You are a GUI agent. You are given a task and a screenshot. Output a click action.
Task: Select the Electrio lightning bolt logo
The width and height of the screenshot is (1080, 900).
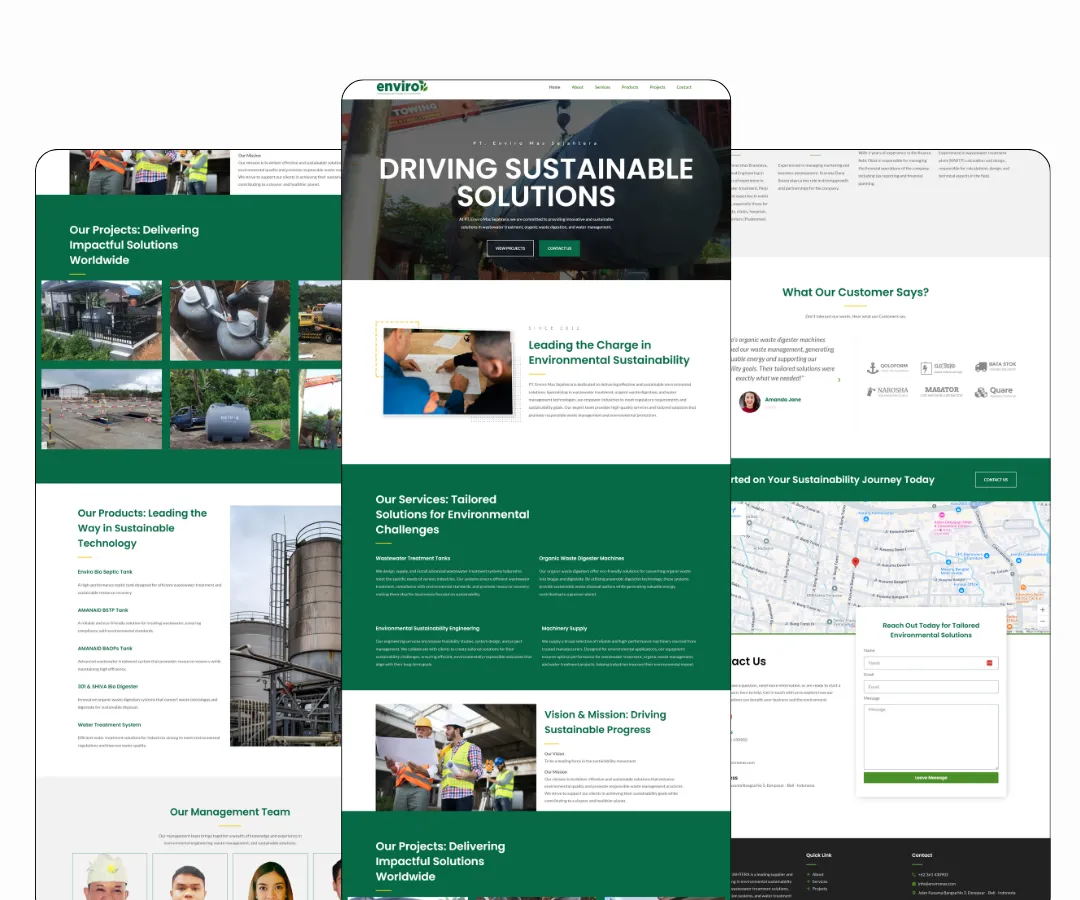925,368
